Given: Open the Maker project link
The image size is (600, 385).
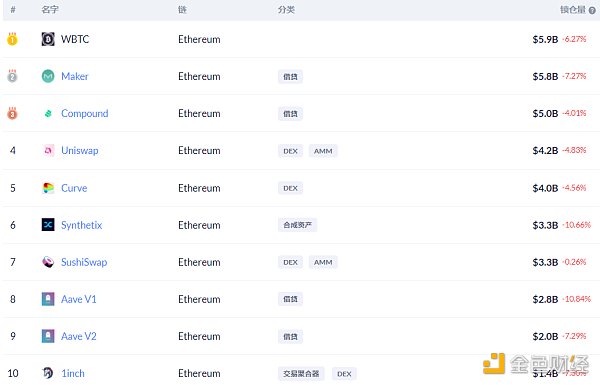Looking at the screenshot, I should click(x=75, y=76).
